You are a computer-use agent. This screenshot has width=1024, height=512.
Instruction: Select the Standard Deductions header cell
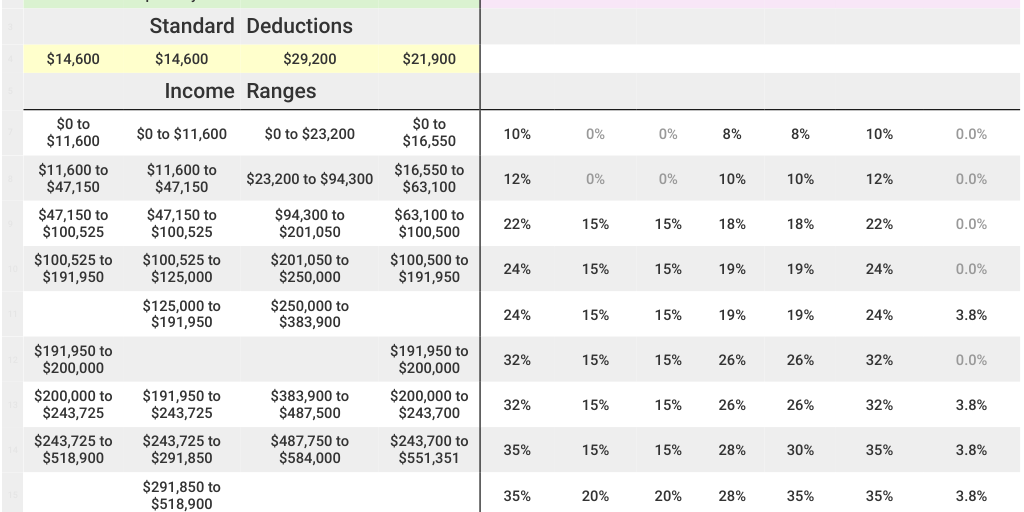(251, 26)
